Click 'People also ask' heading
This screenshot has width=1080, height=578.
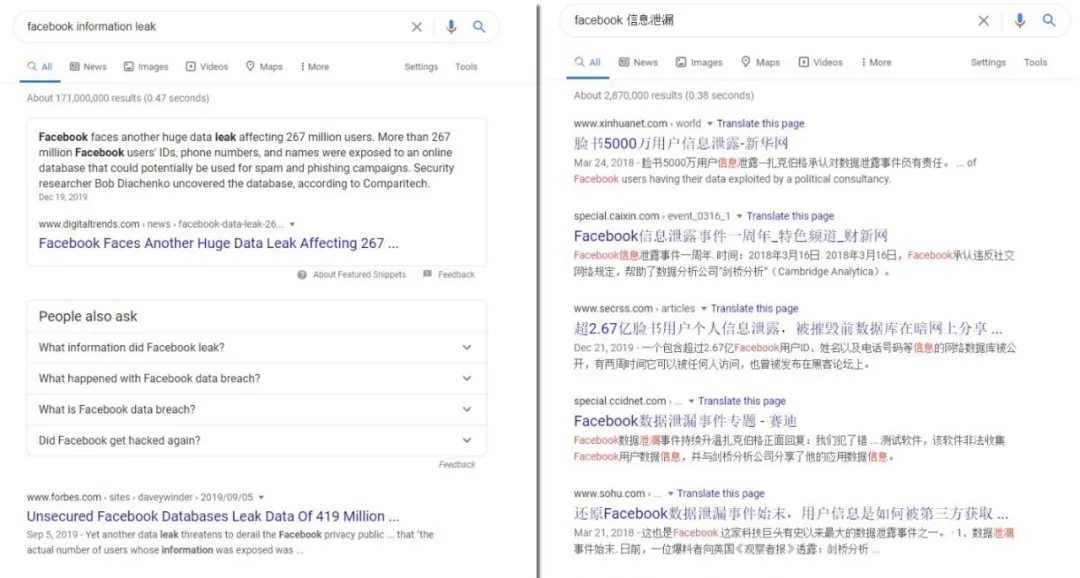[87, 316]
